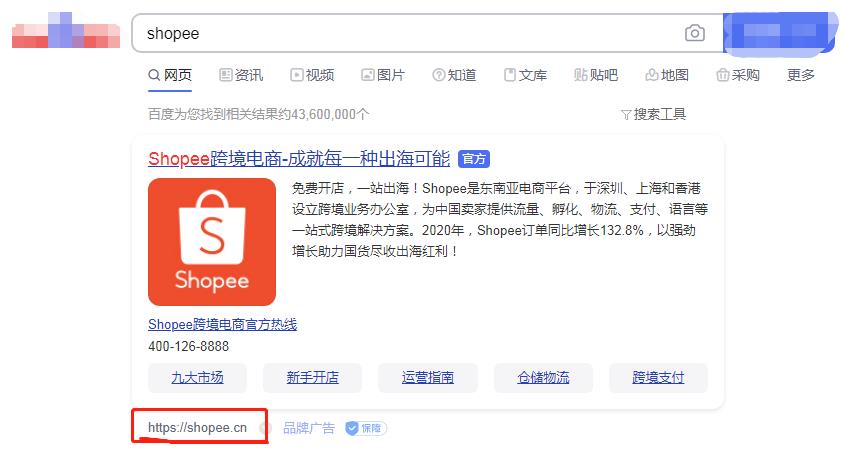Open 搜索工具 search tools filter

pos(653,114)
